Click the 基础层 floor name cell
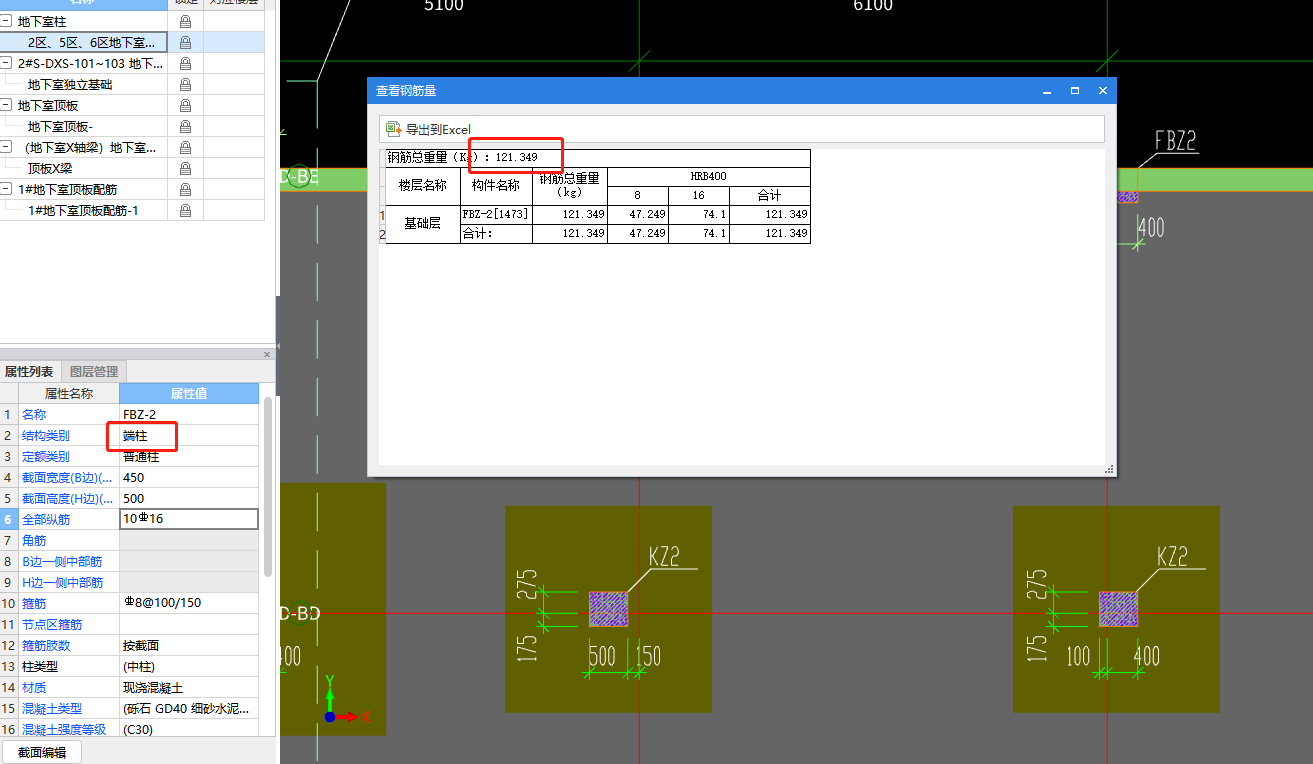Screen dimensions: 1313x764 pos(422,224)
